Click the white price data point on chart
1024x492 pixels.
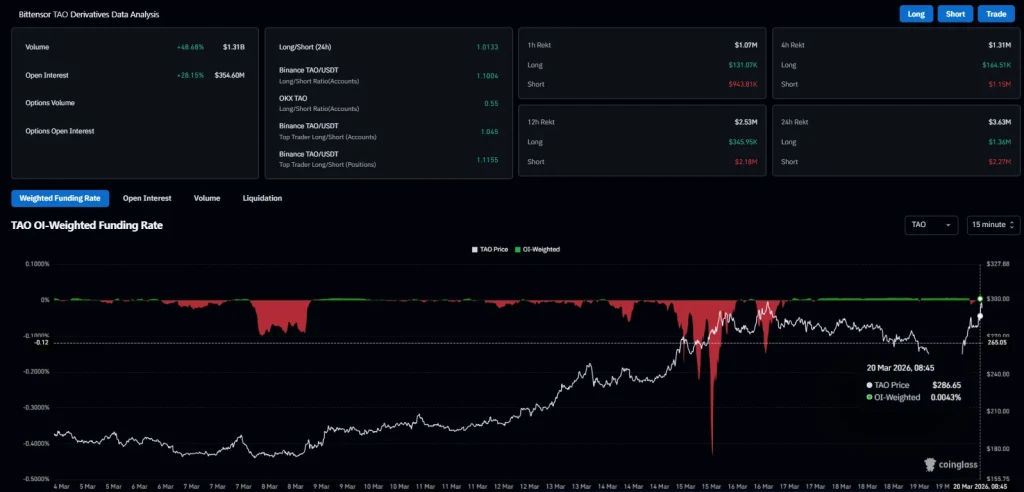[x=980, y=316]
